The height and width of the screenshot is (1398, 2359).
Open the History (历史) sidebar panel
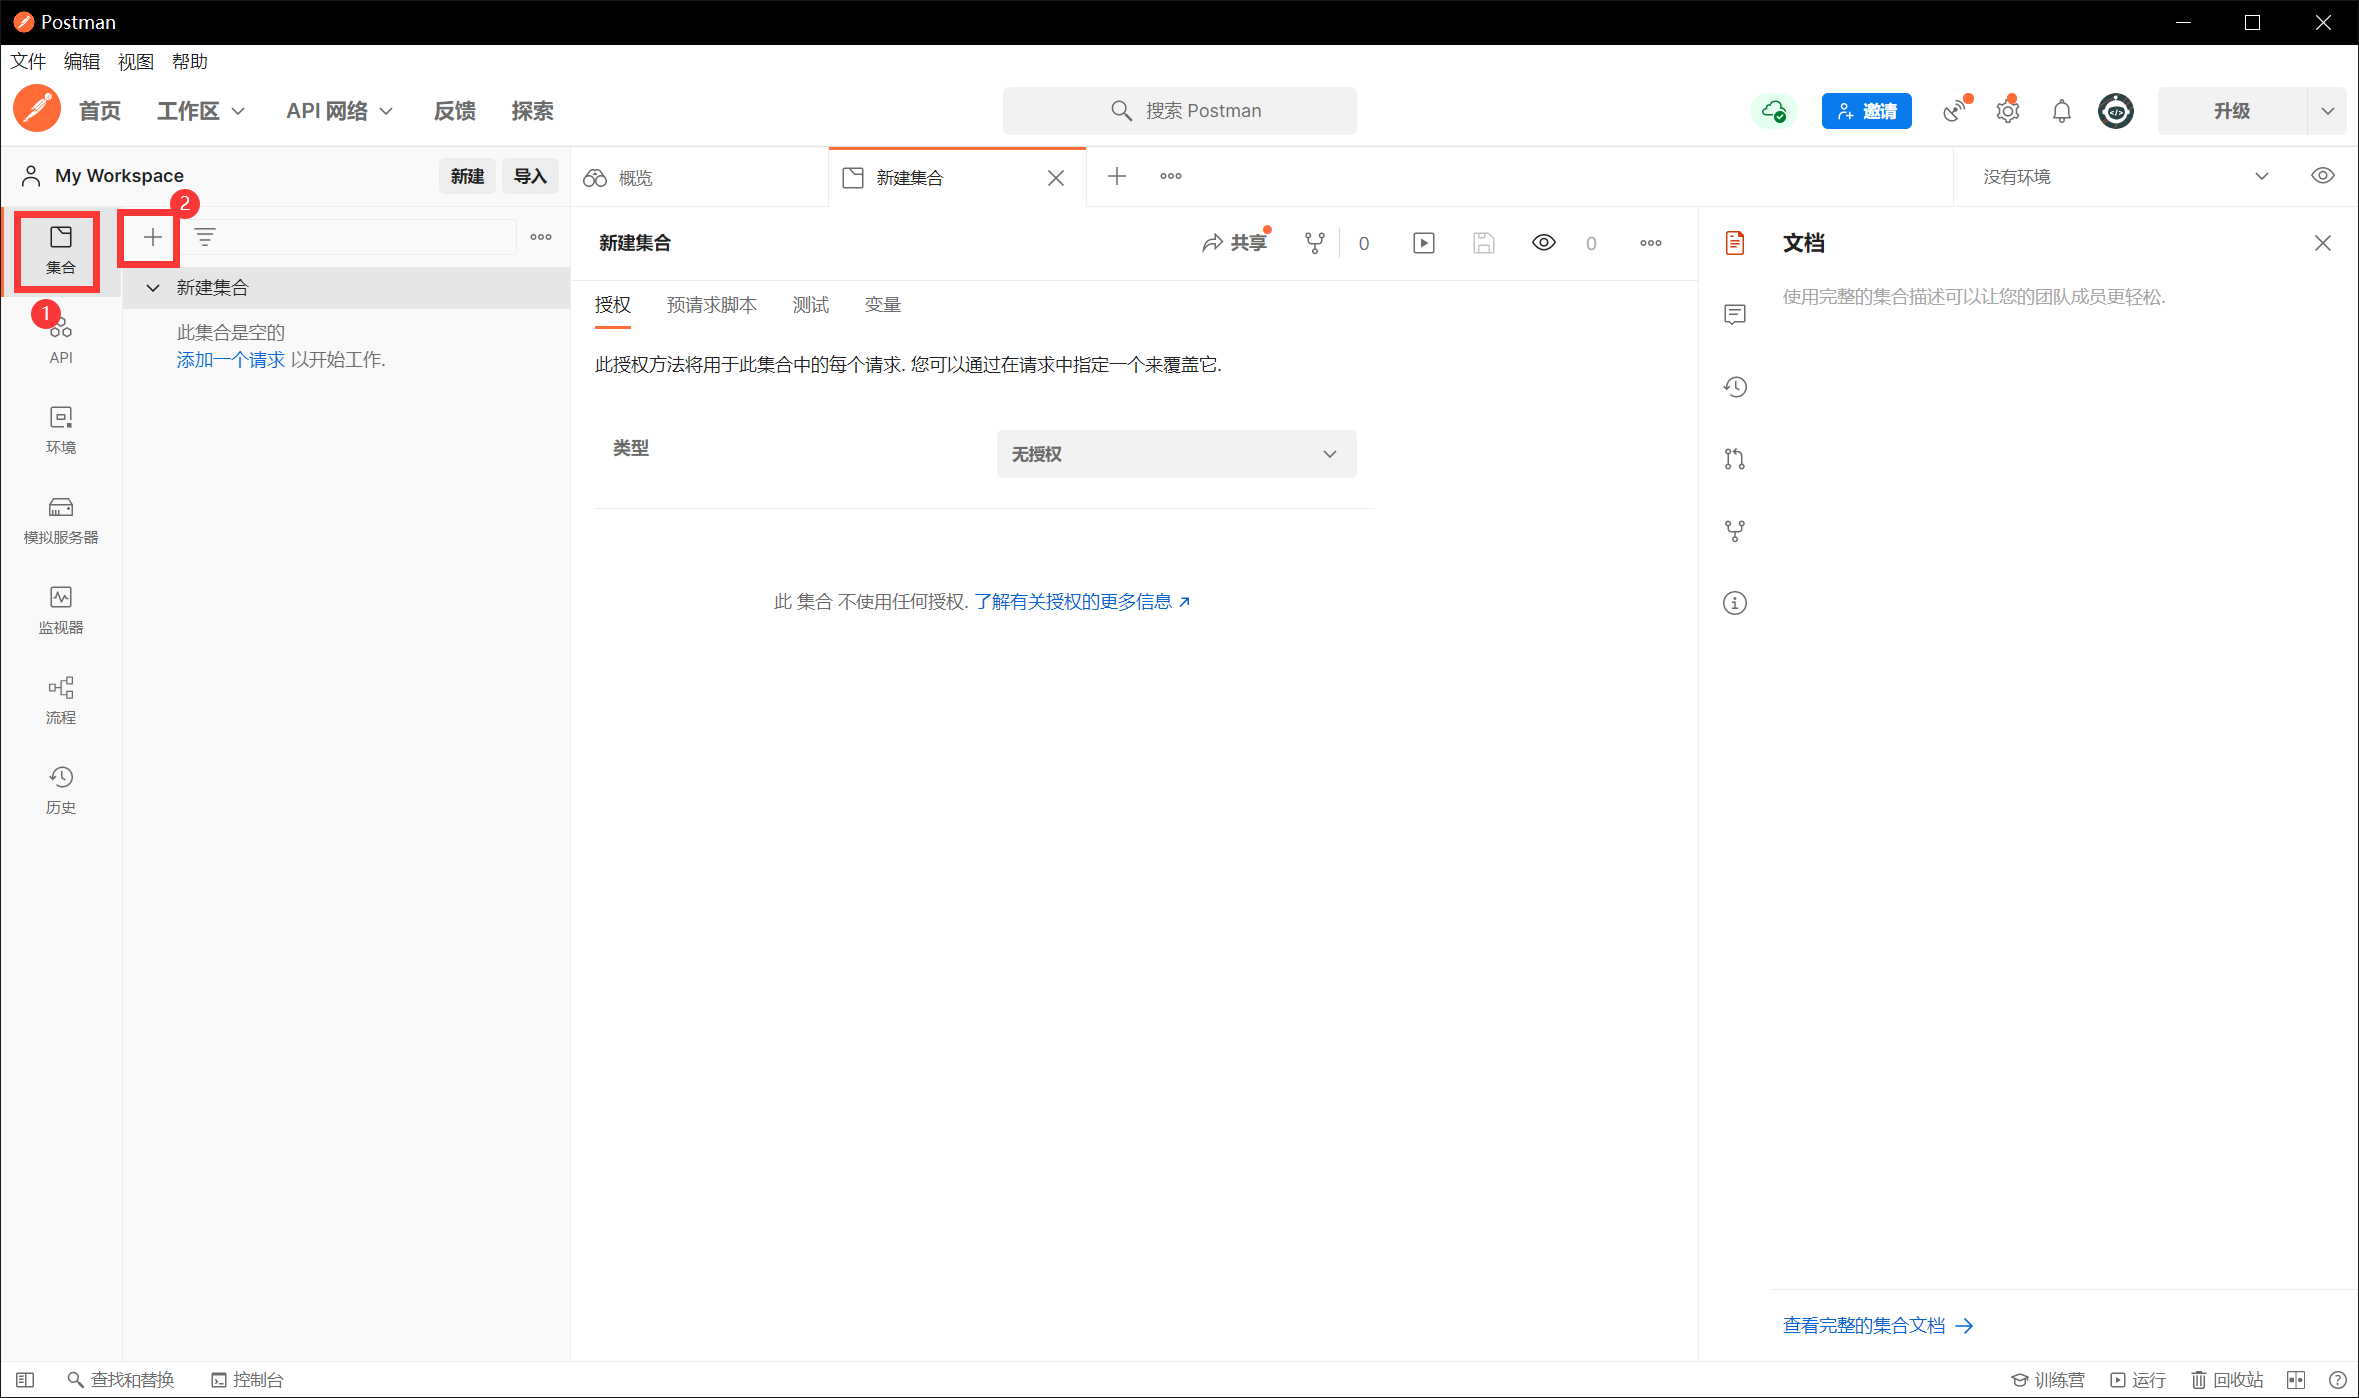point(60,789)
